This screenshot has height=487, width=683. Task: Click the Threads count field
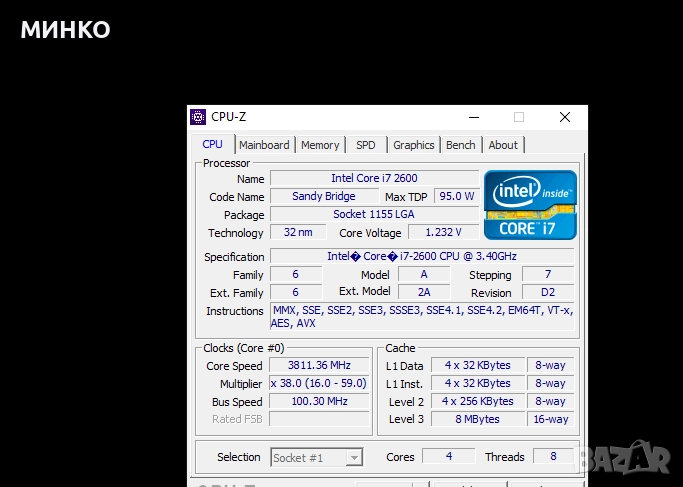coord(553,457)
